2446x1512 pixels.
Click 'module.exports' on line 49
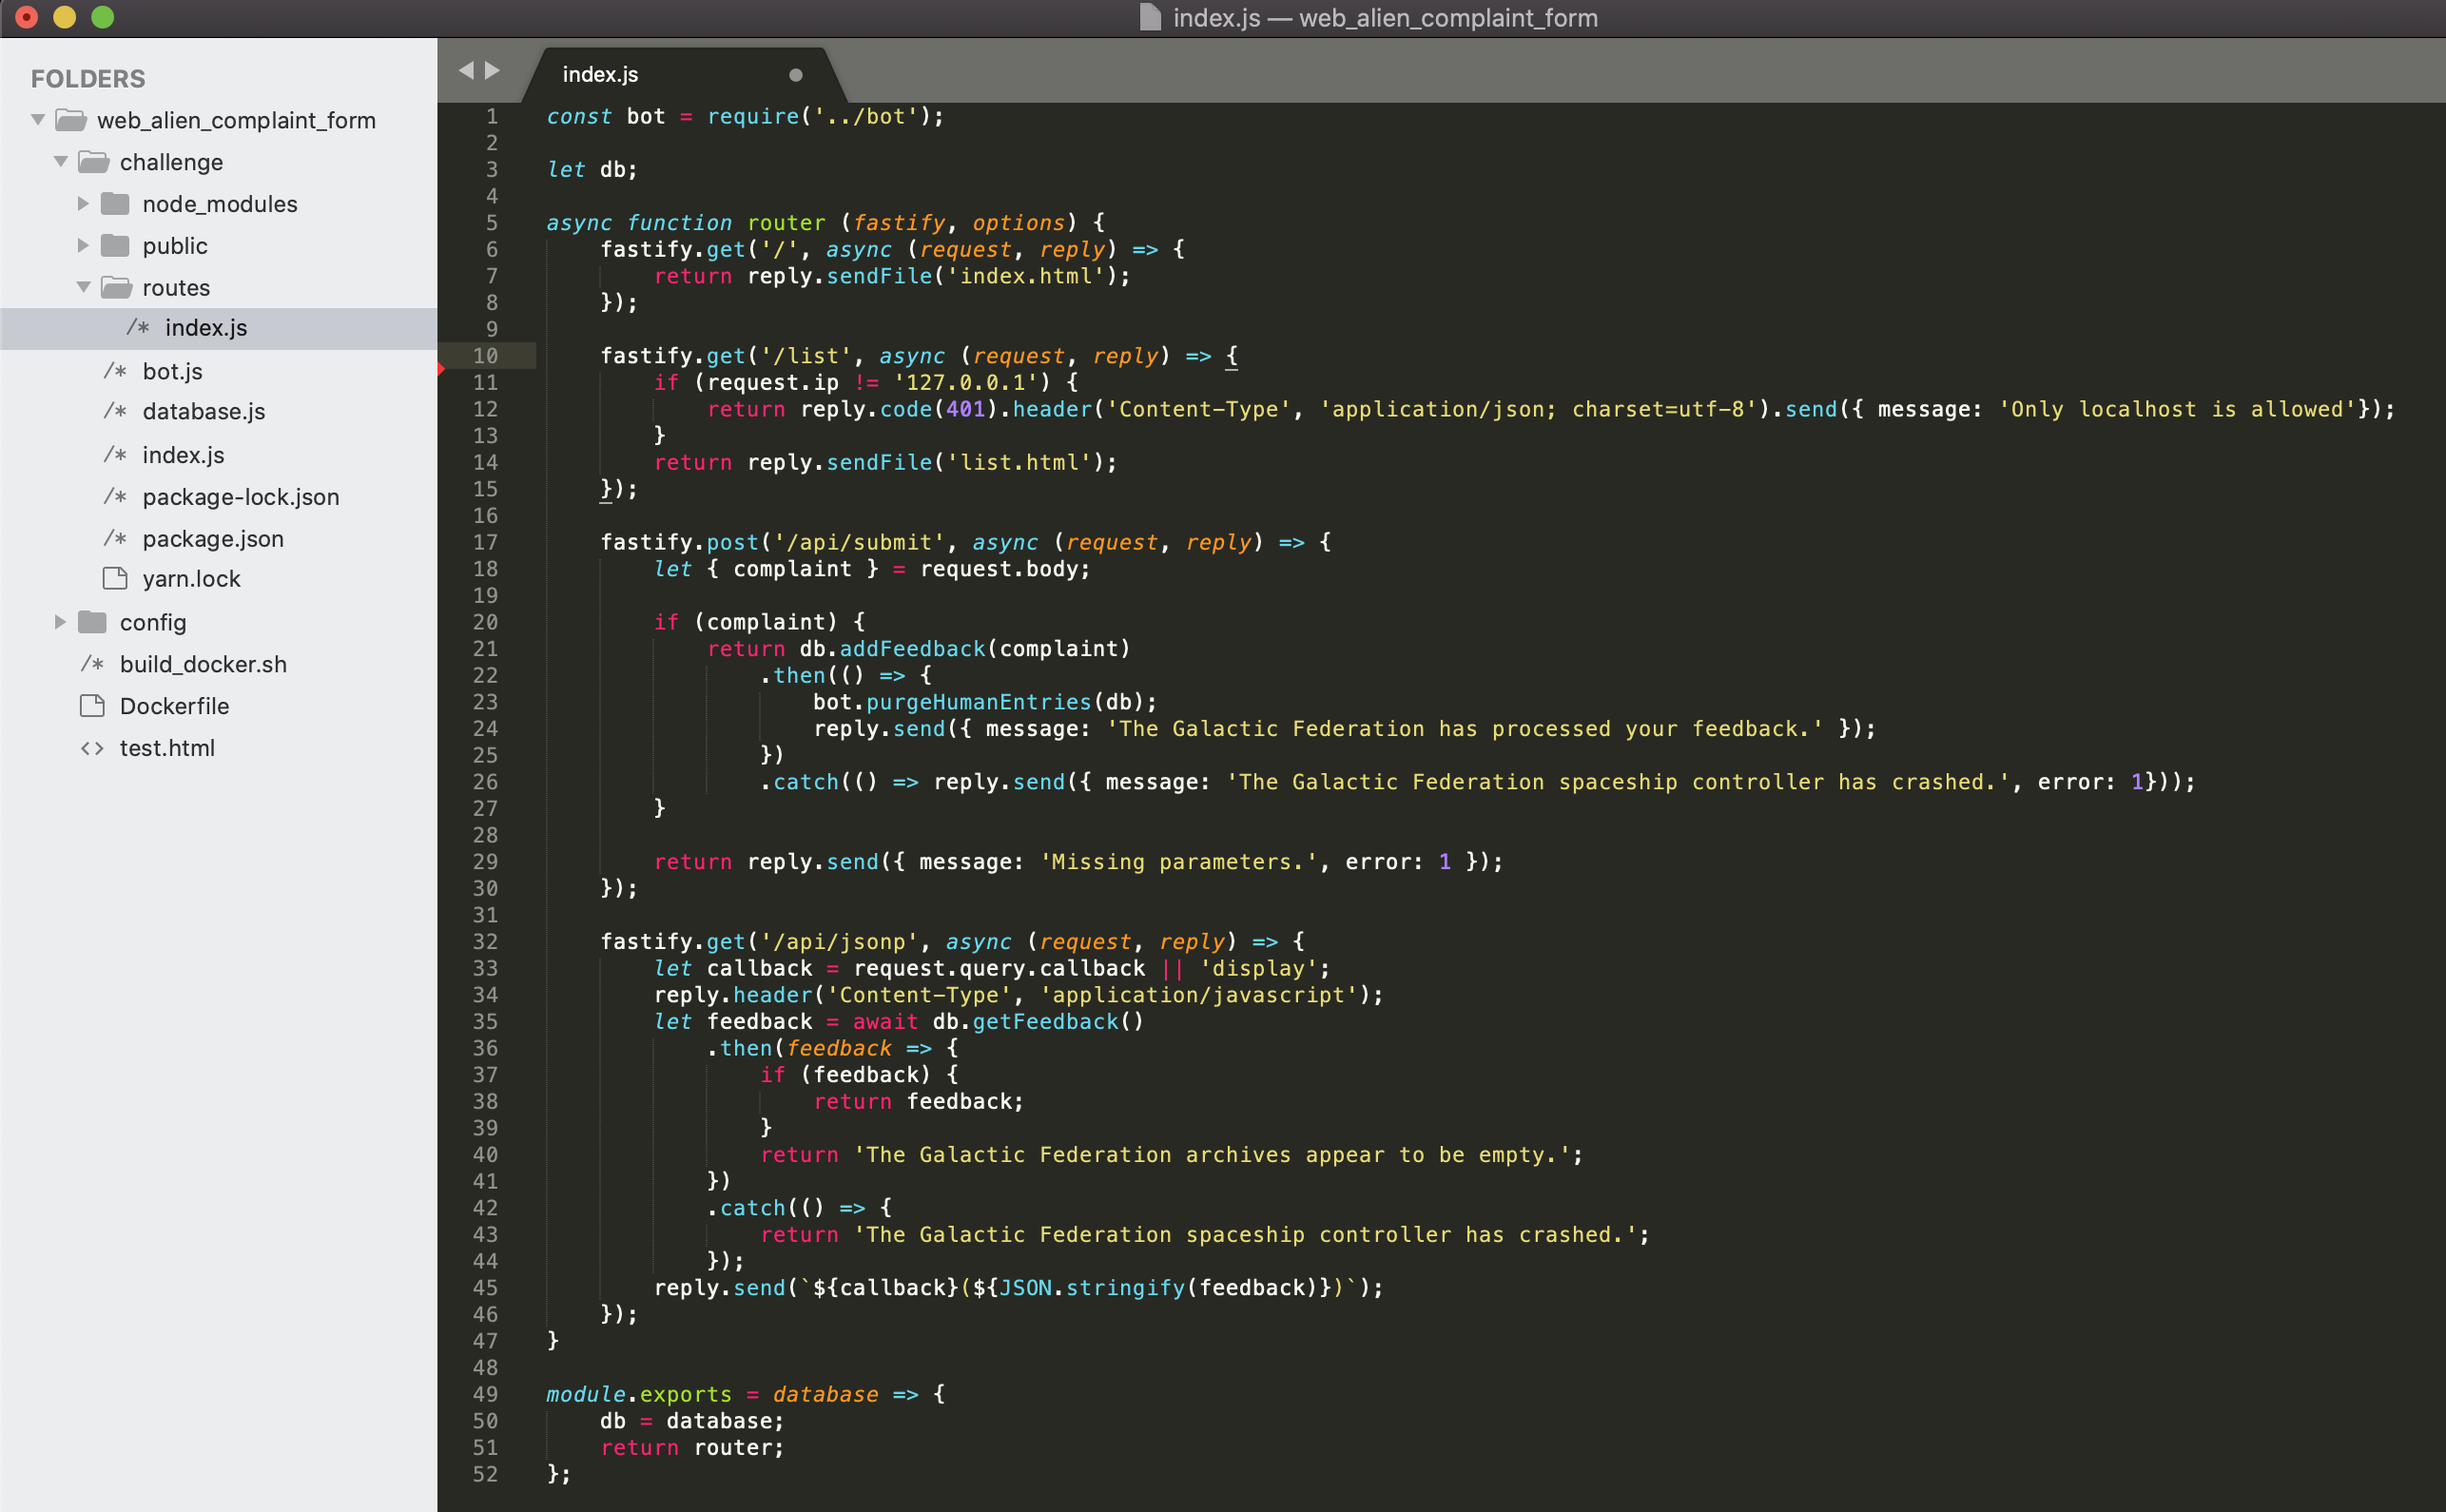(x=639, y=1394)
